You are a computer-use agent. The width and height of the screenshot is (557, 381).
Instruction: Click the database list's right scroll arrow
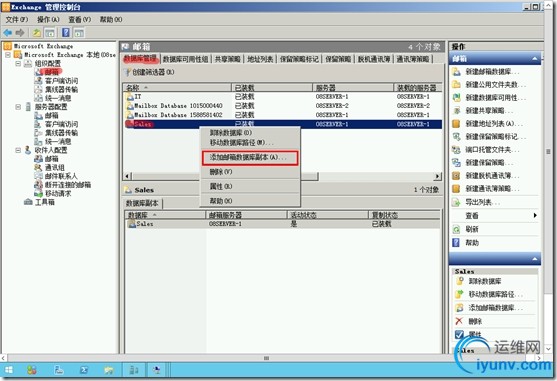pos(438,176)
